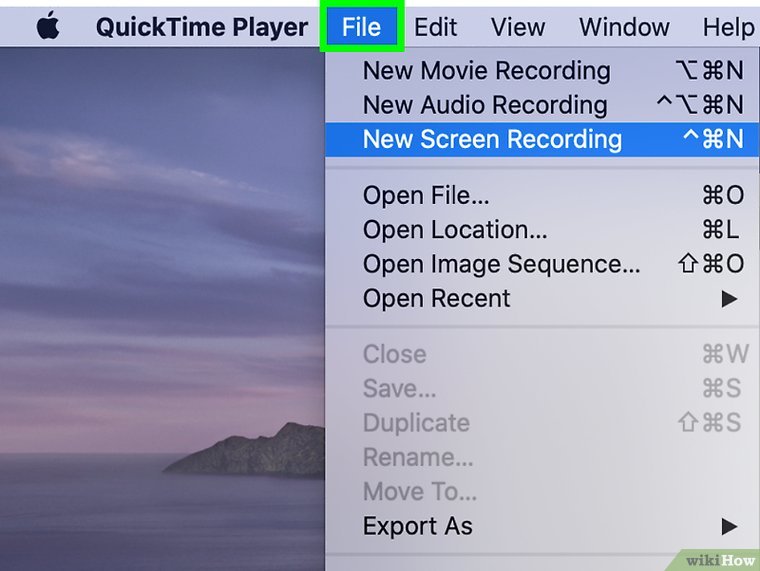Click the Open Recent submenu arrow
760x571 pixels.
pyautogui.click(x=729, y=299)
